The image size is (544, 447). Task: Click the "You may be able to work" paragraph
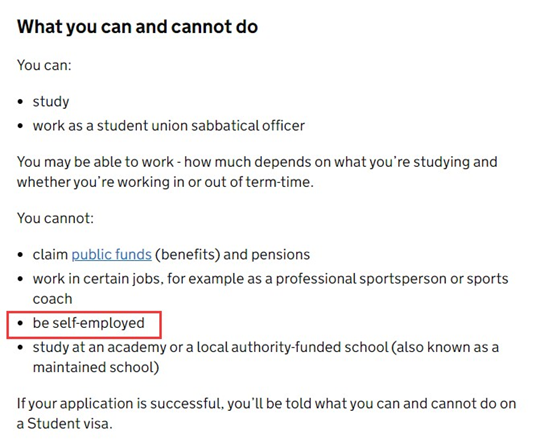[x=257, y=172]
